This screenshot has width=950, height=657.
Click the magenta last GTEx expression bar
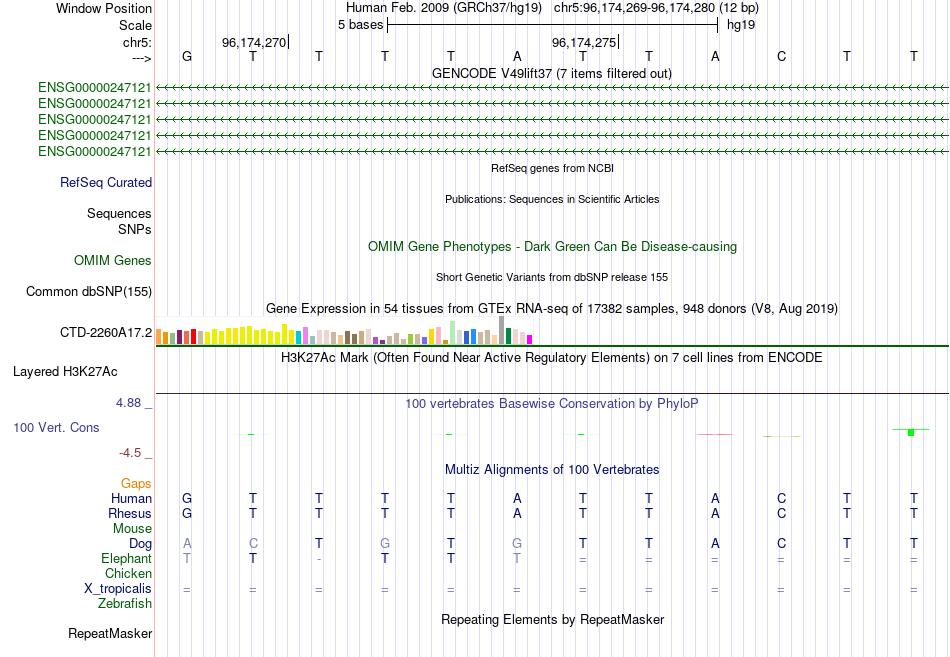[529, 339]
